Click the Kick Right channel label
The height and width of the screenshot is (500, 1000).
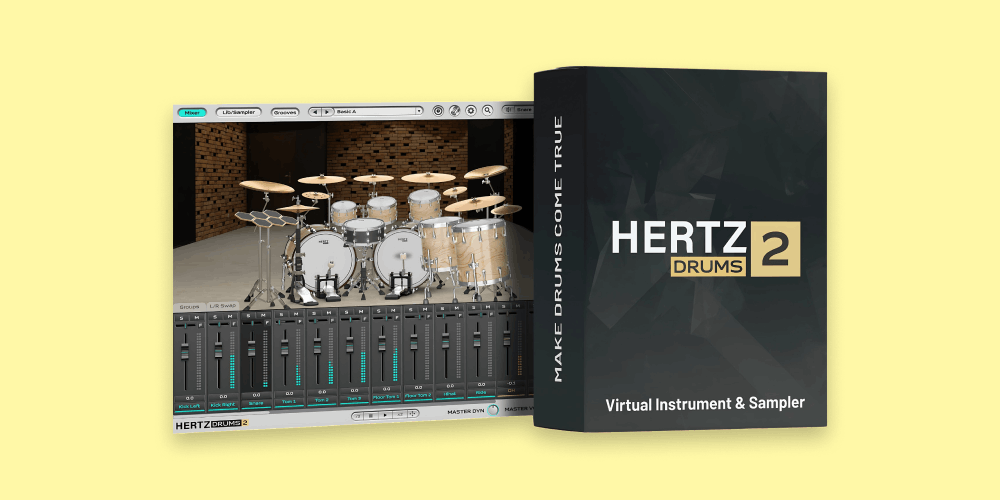[223, 405]
